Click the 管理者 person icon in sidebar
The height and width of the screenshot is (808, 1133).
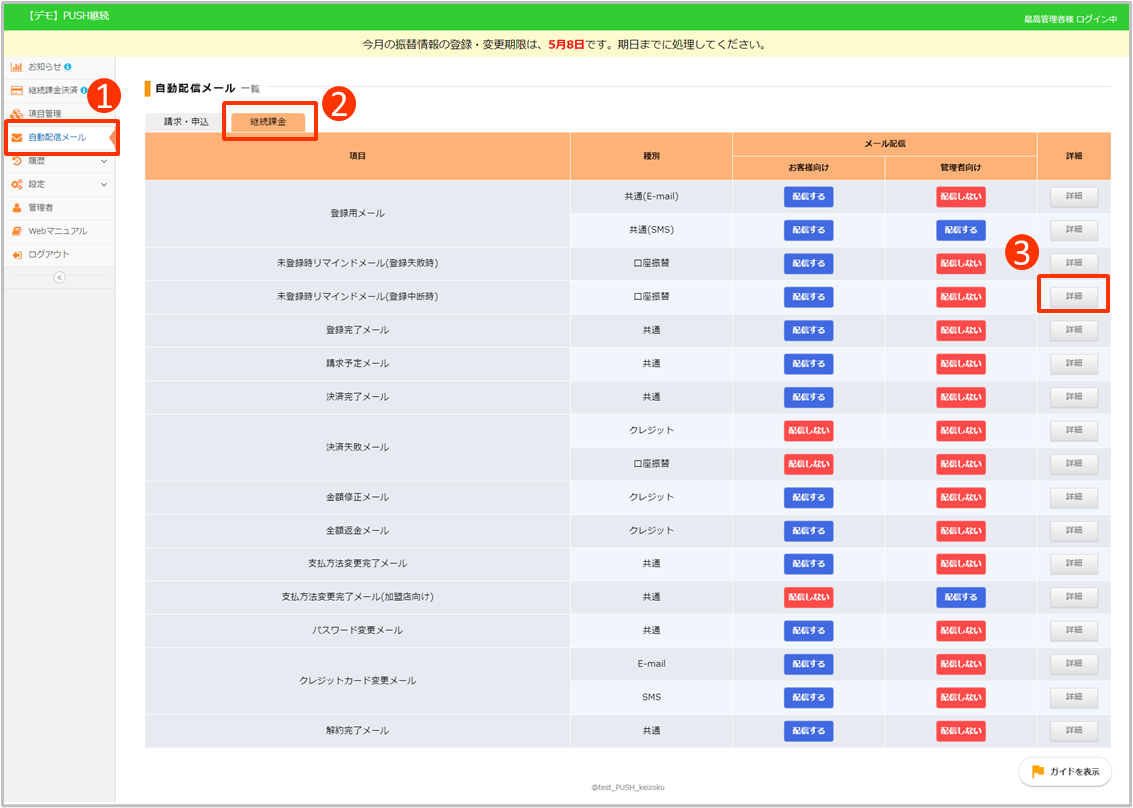coord(17,208)
